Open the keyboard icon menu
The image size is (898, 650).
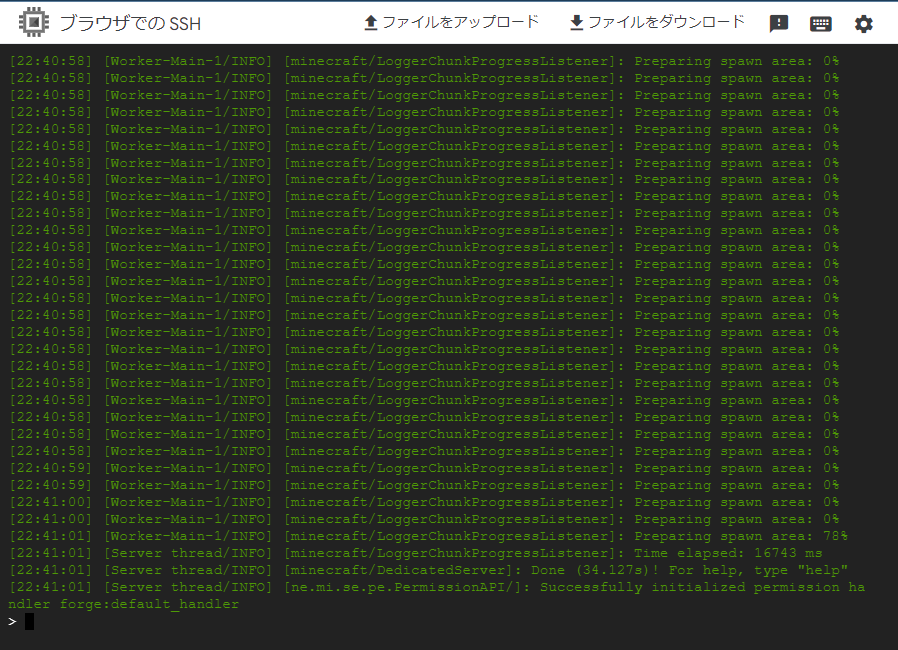[x=821, y=23]
